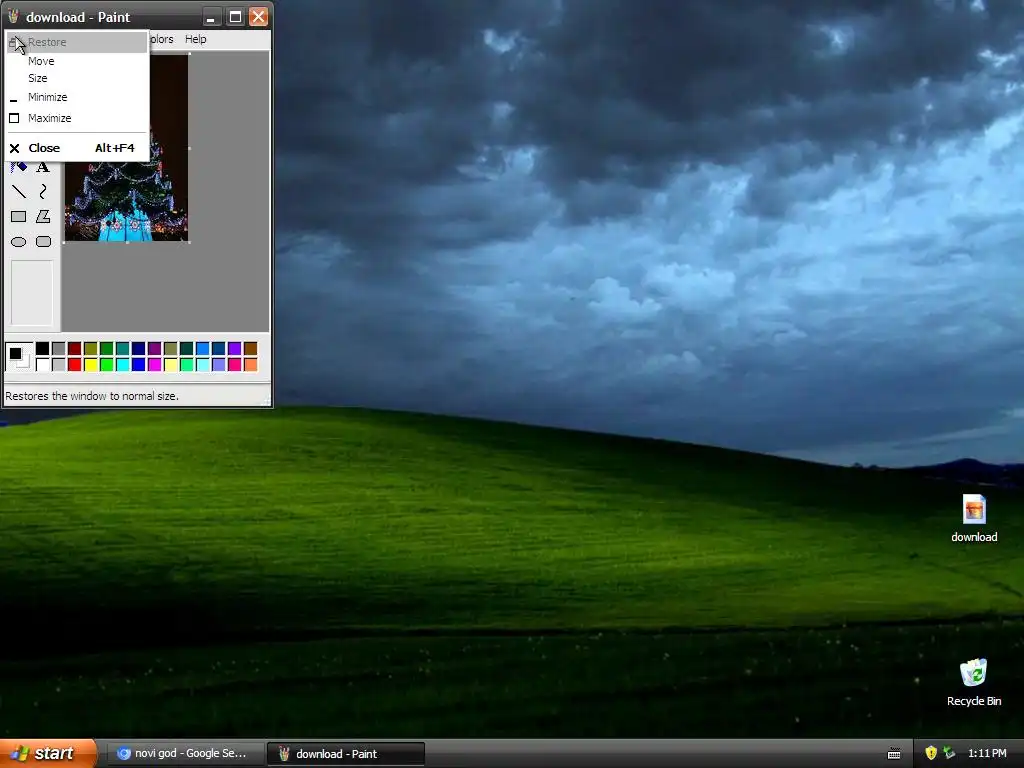This screenshot has width=1024, height=768.
Task: Choose Restore from the system menu
Action: 77,42
